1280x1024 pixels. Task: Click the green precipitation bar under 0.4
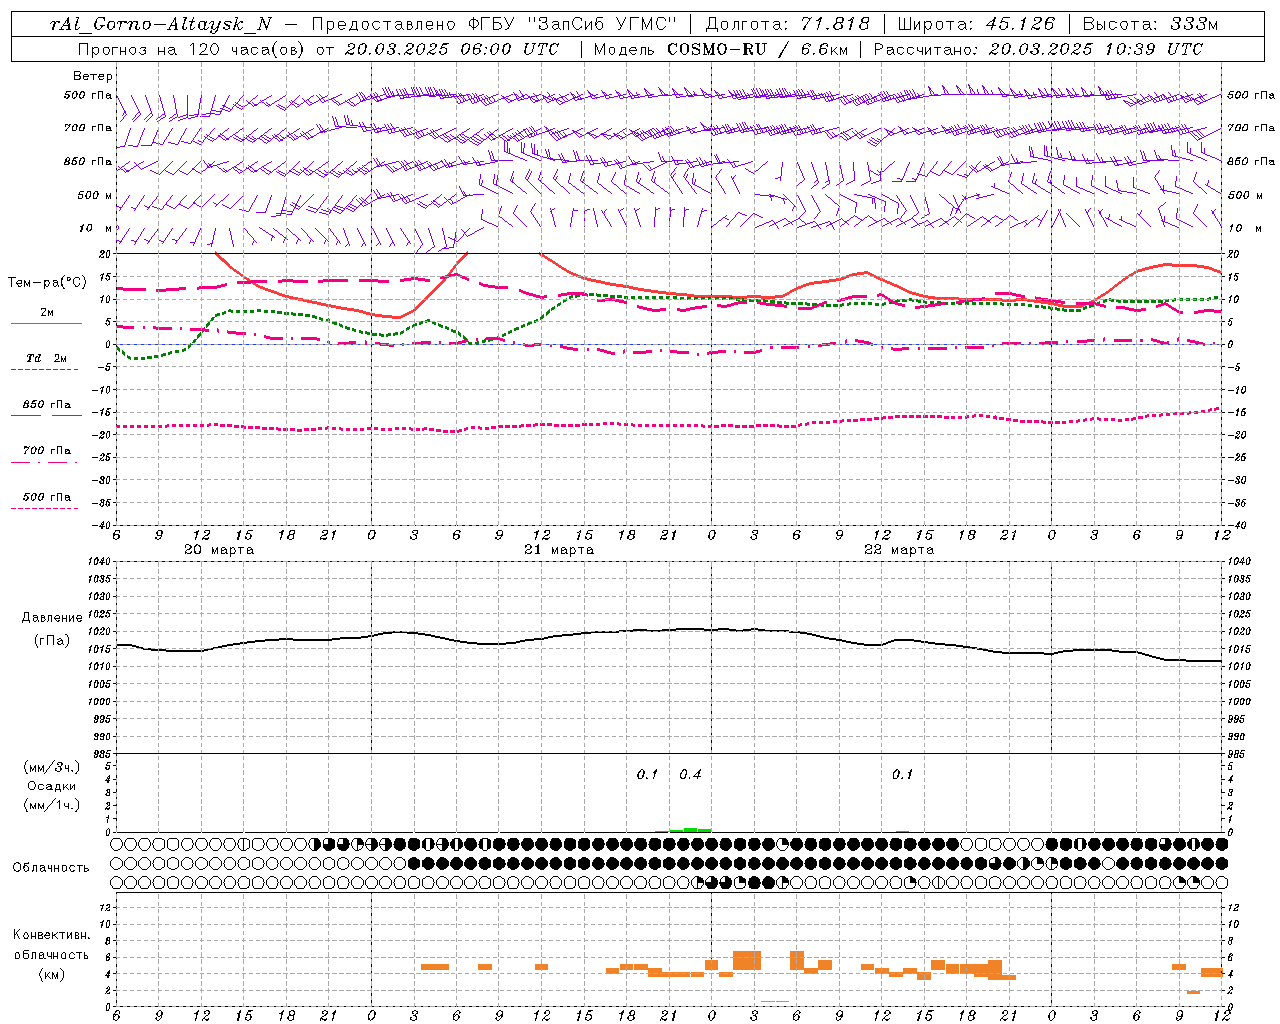690,829
